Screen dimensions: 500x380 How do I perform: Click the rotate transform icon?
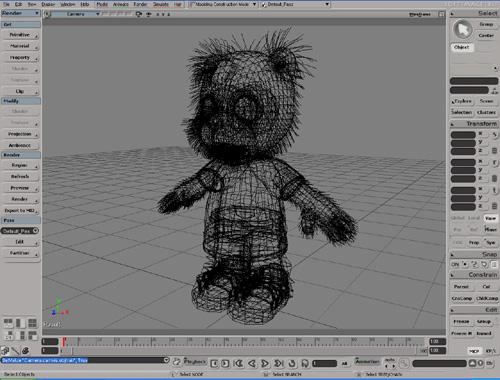tap(495, 162)
